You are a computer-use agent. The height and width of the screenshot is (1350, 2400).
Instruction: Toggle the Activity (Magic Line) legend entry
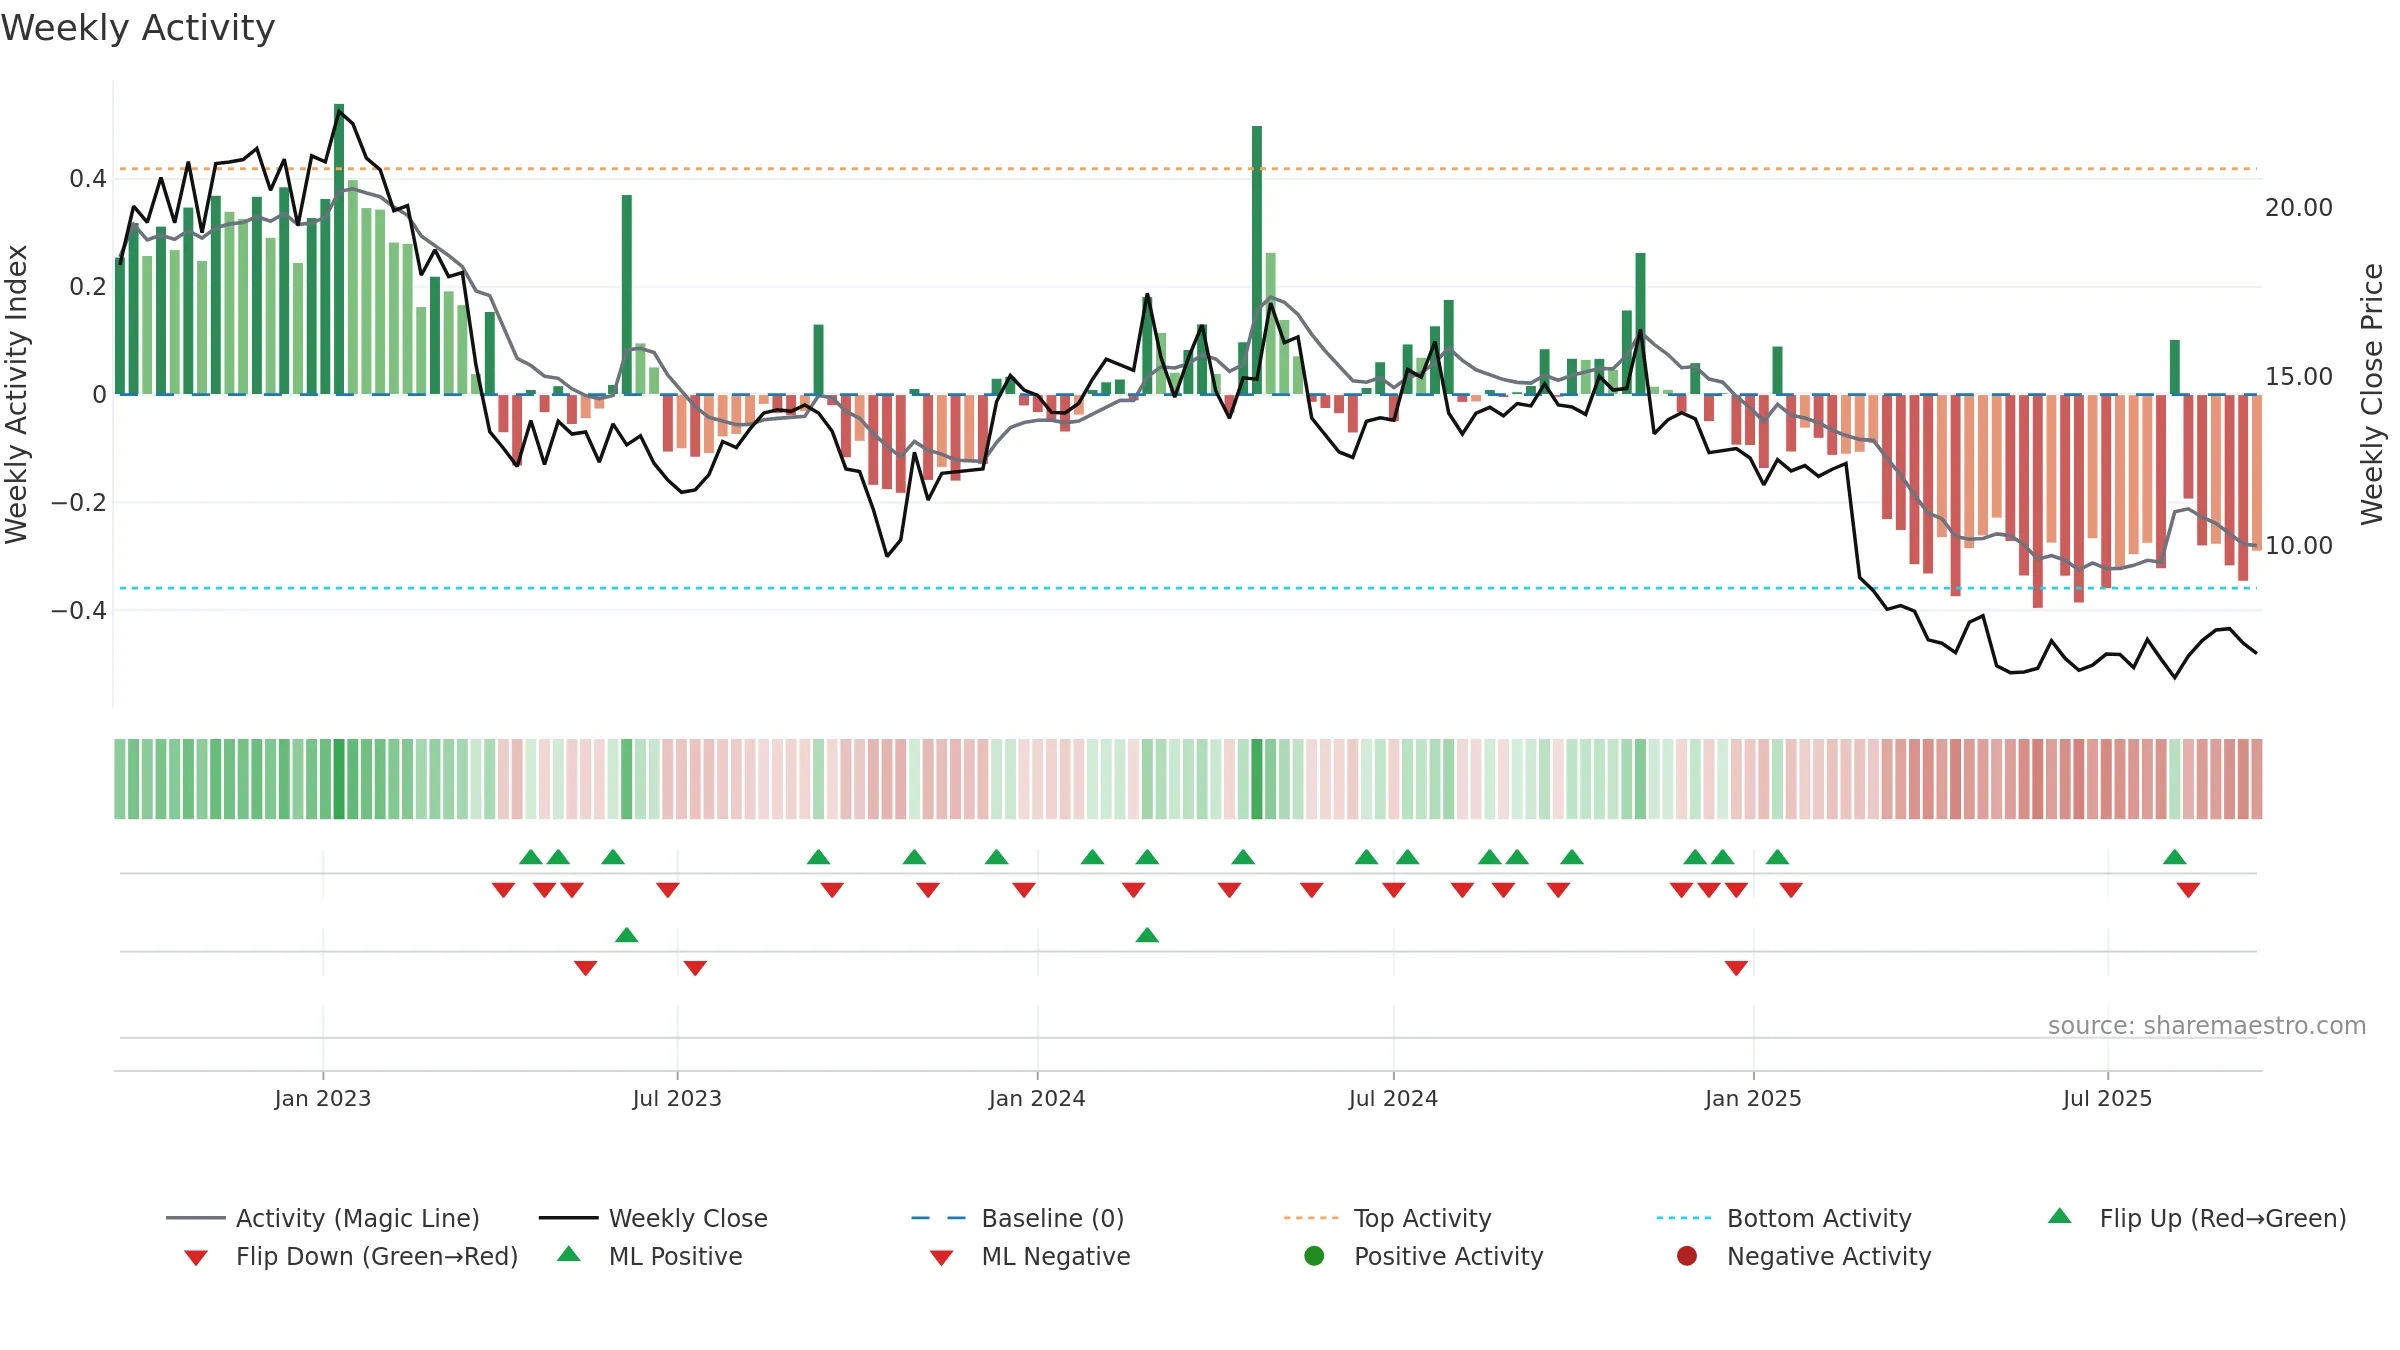323,1218
